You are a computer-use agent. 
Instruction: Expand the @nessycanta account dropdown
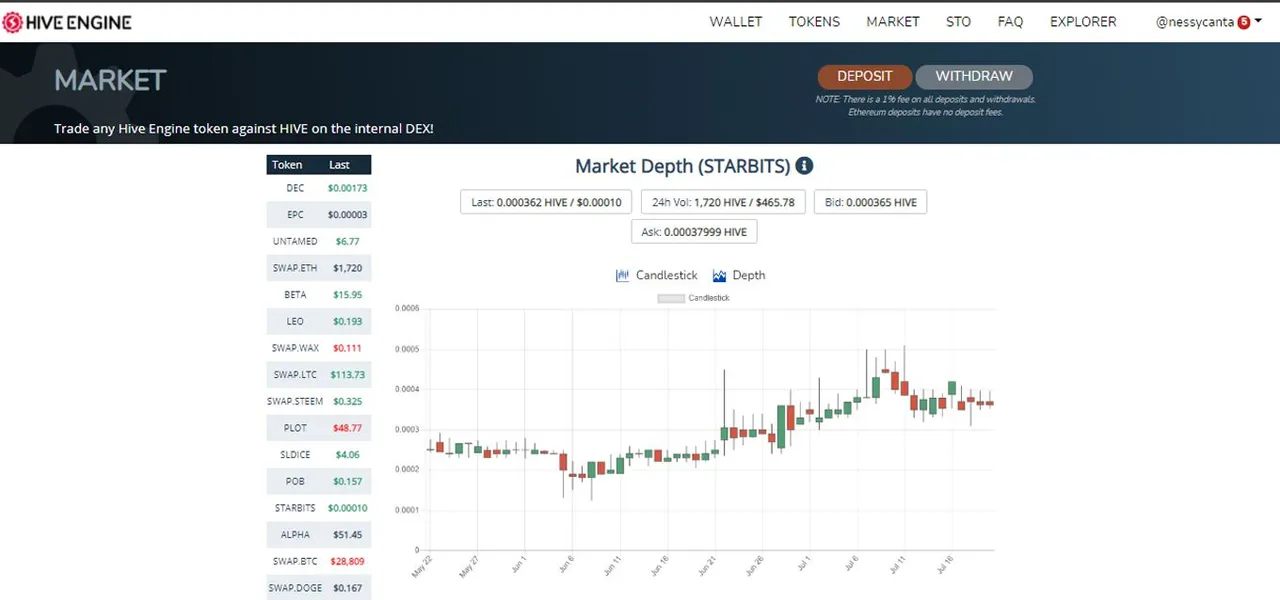tap(1208, 22)
